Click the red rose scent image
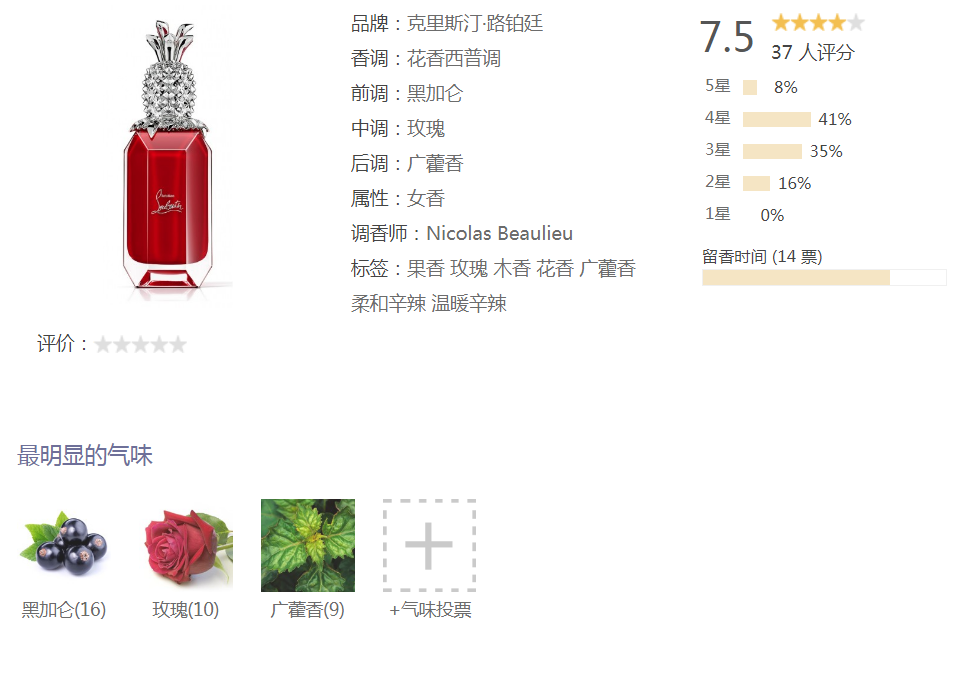The image size is (956, 677). click(x=186, y=545)
